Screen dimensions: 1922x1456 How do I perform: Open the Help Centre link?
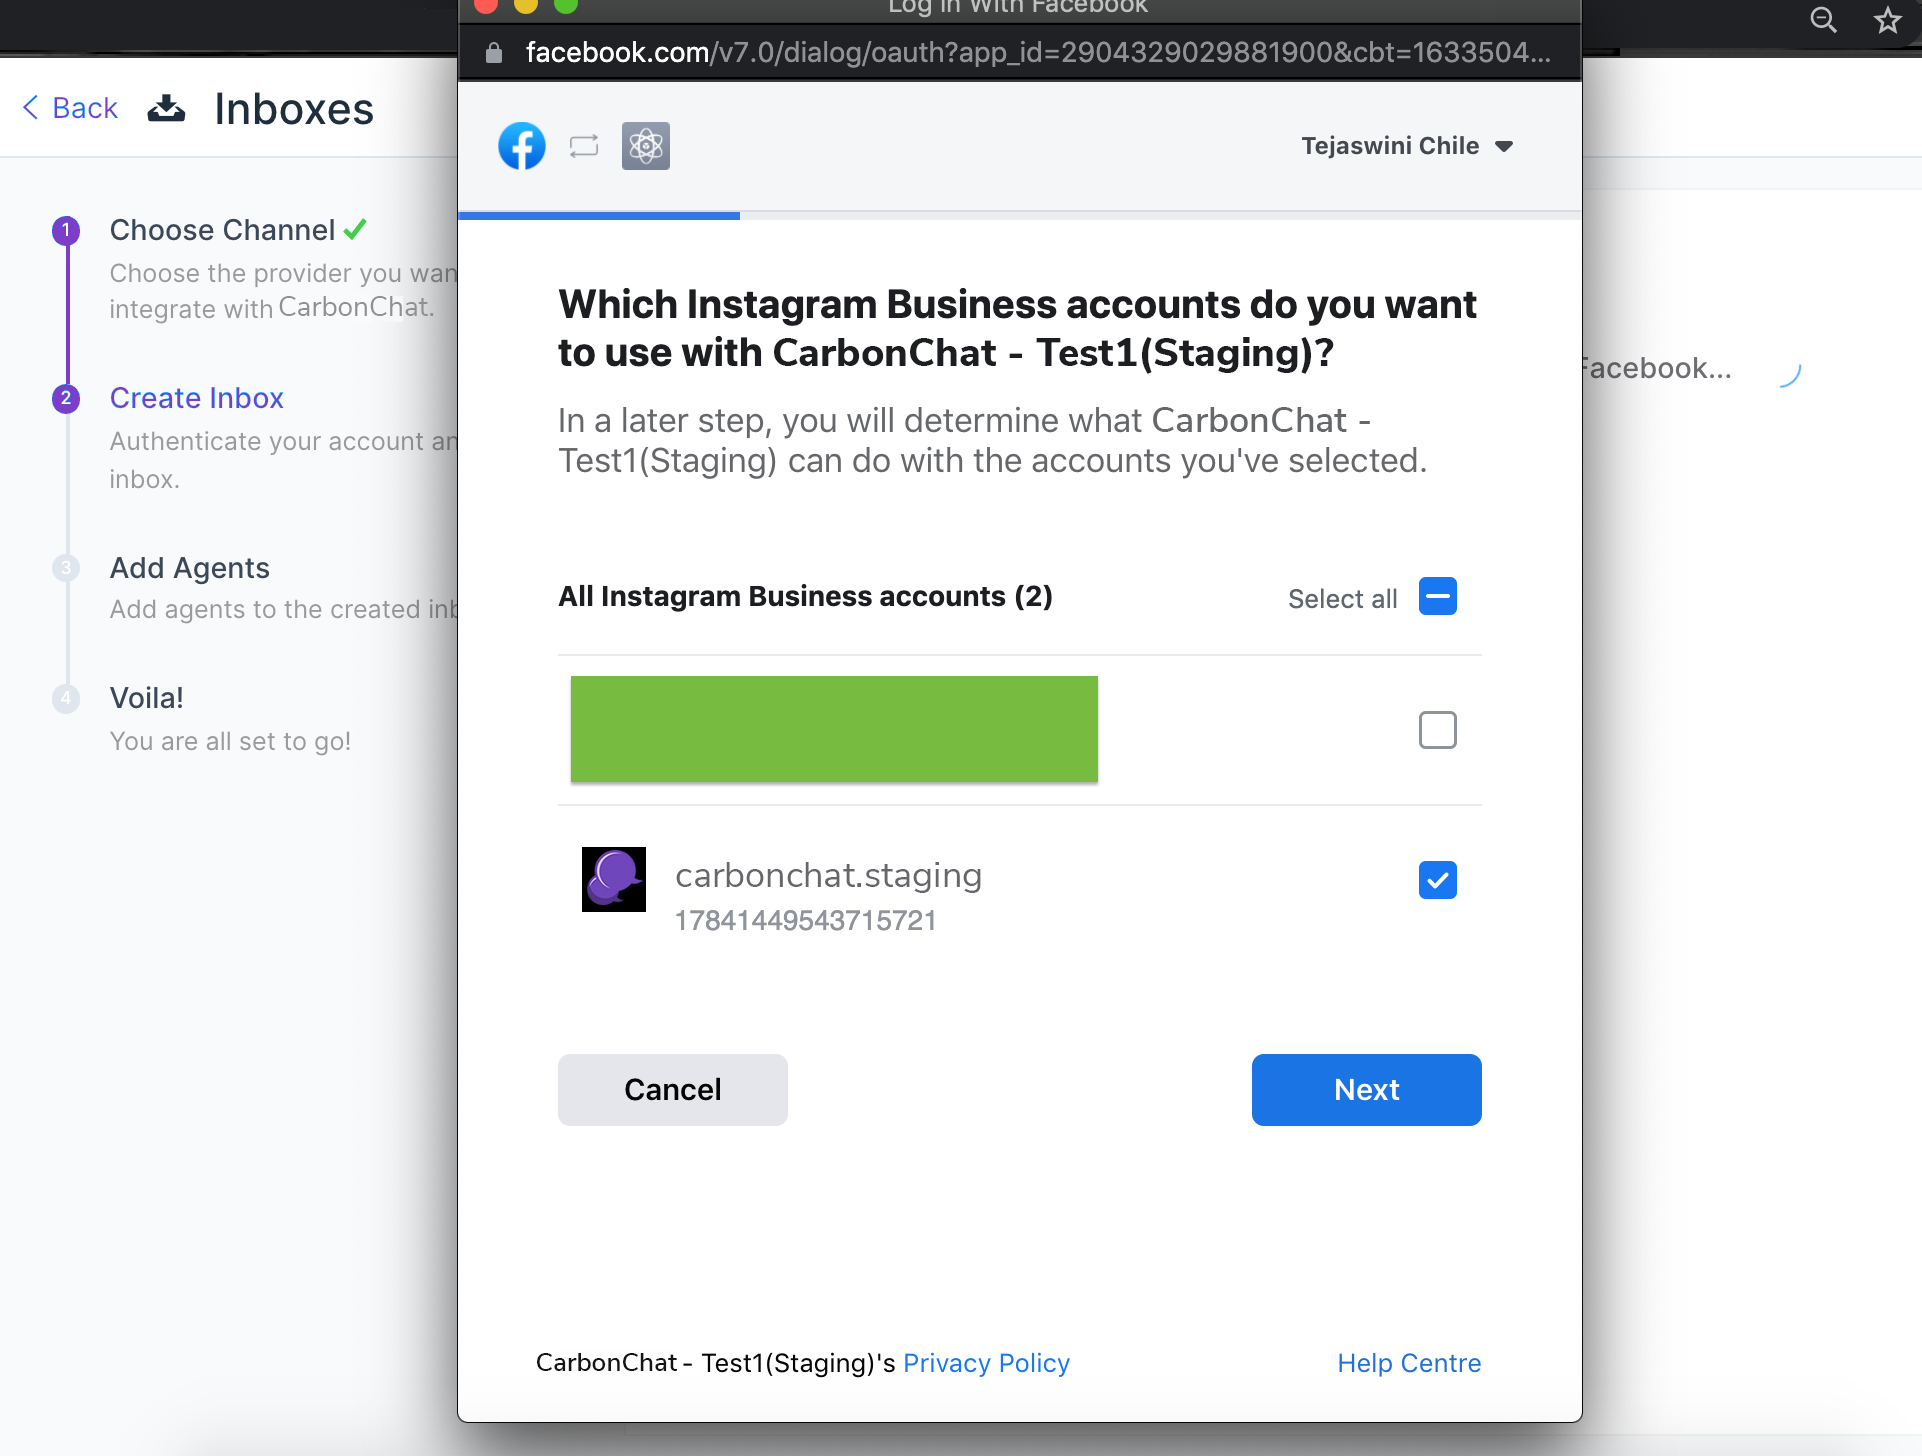pos(1408,1363)
